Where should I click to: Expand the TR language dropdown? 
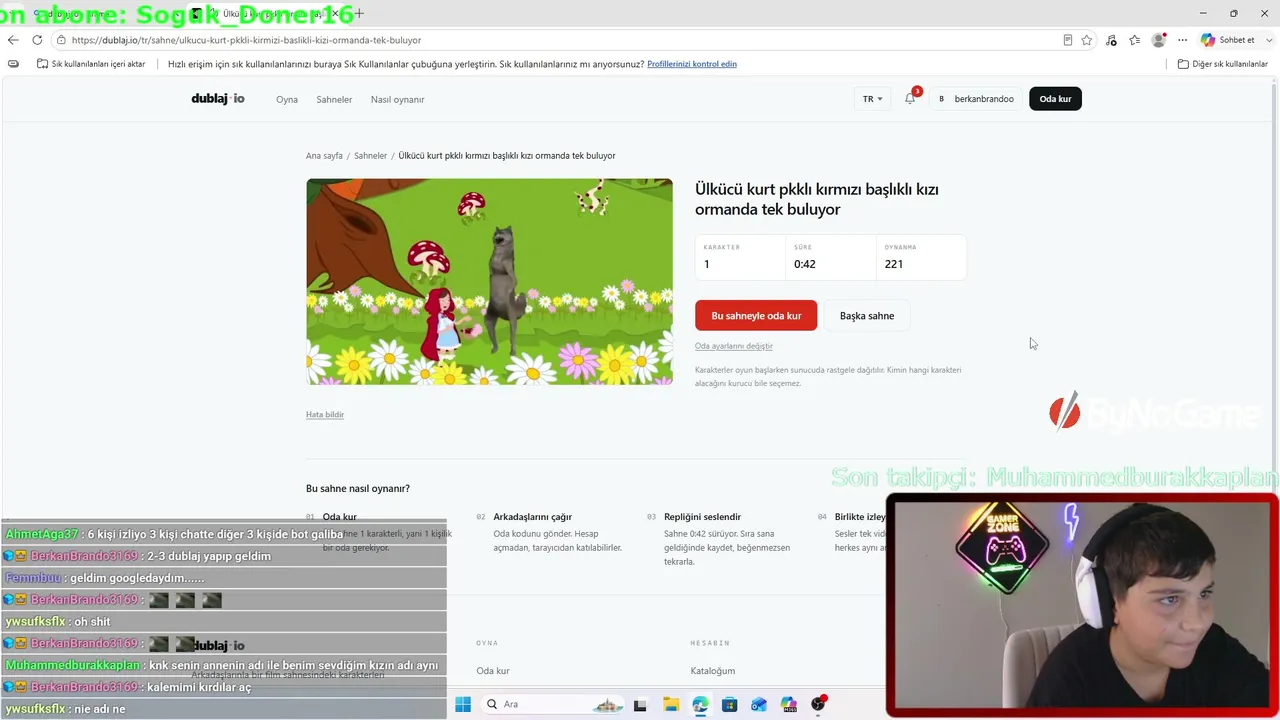point(872,99)
